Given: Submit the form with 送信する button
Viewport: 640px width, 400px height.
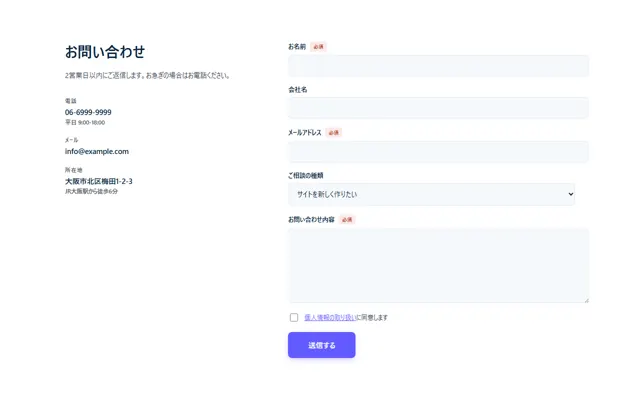Looking at the screenshot, I should click(x=322, y=345).
